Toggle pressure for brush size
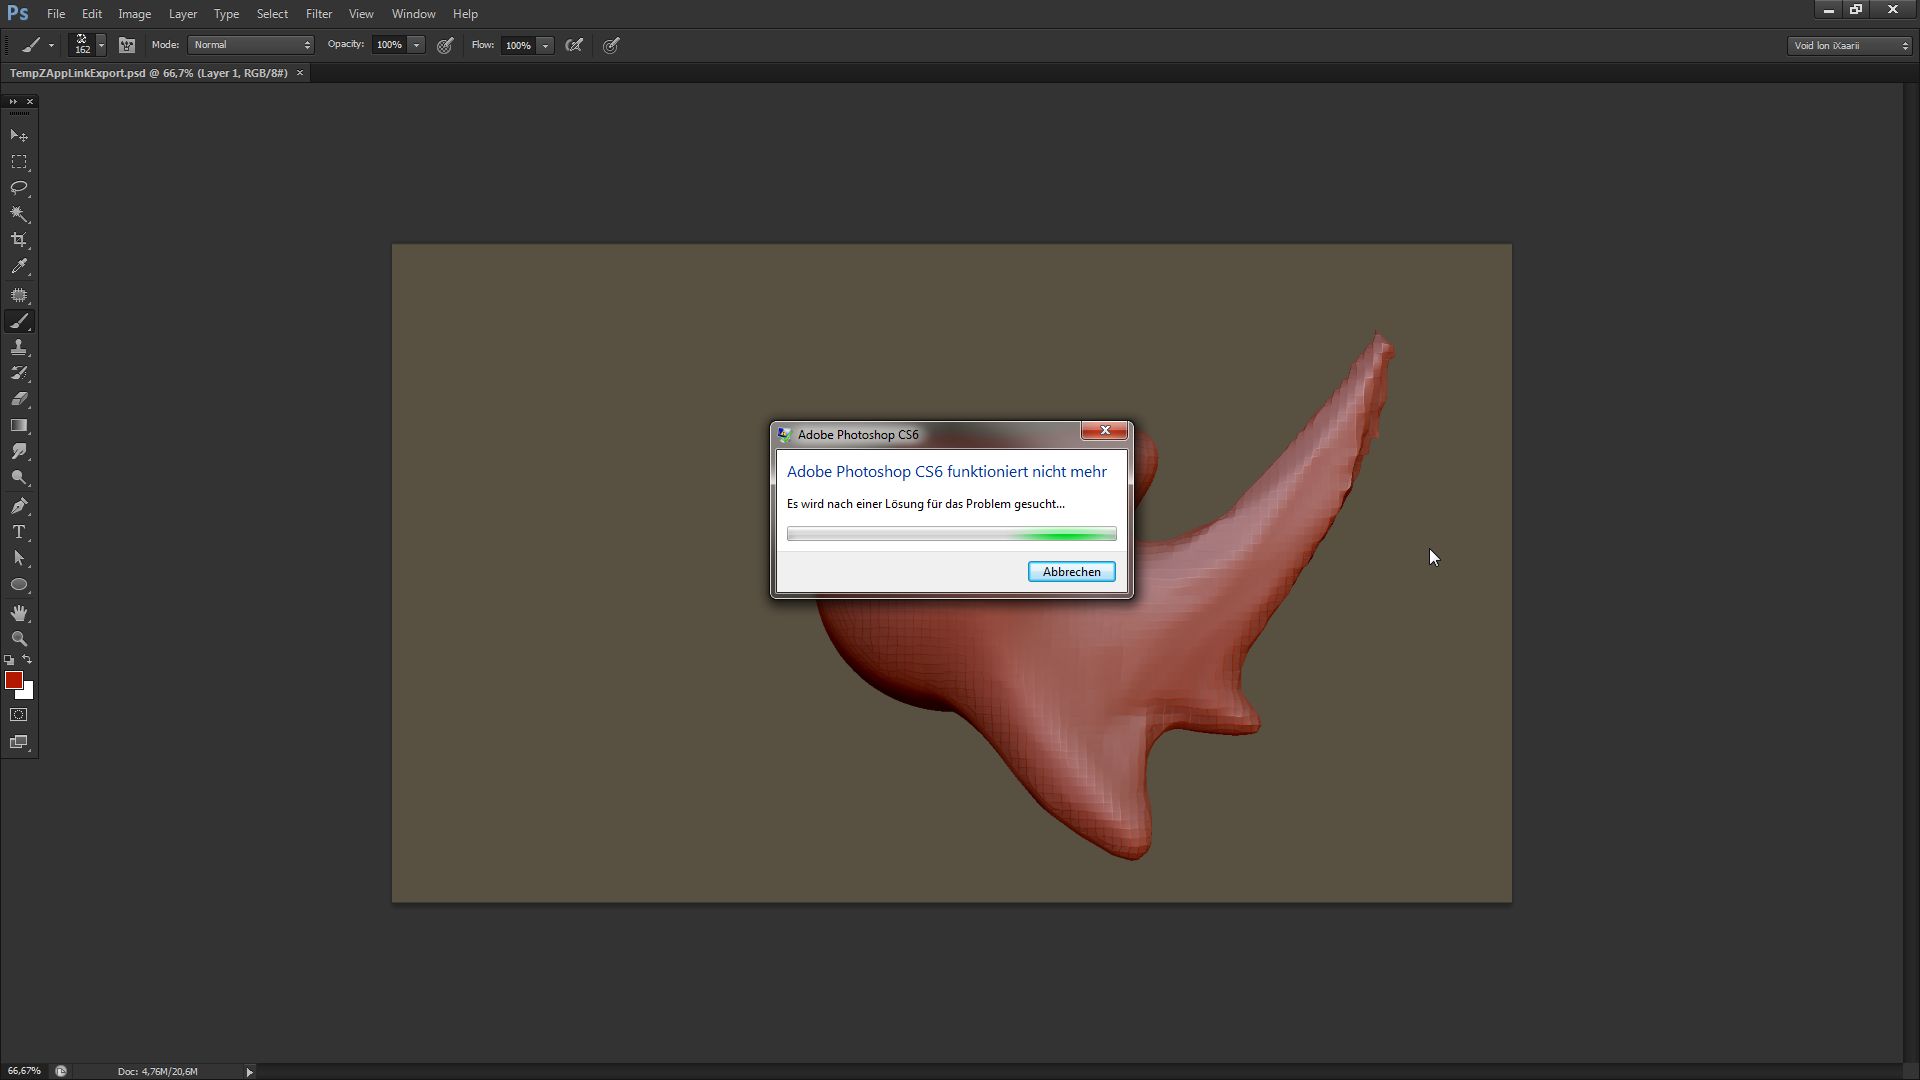Viewport: 1920px width, 1080px height. coord(612,45)
